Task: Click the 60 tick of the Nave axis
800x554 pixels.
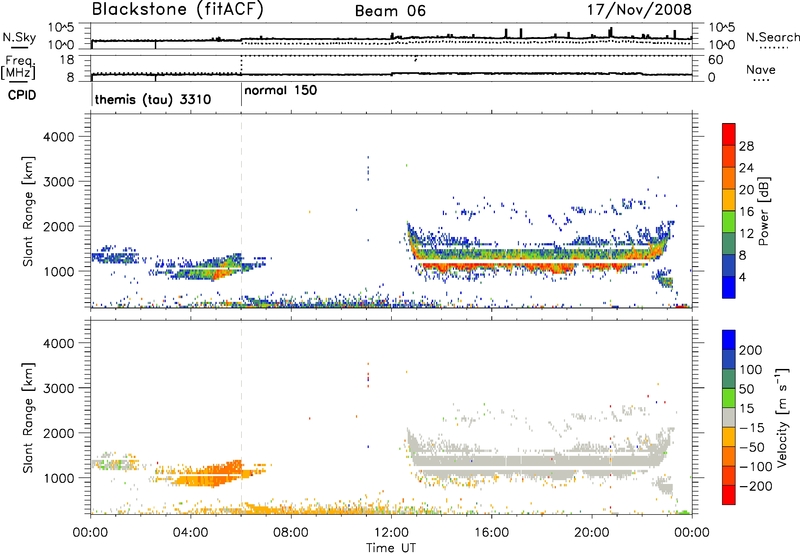Action: (715, 60)
